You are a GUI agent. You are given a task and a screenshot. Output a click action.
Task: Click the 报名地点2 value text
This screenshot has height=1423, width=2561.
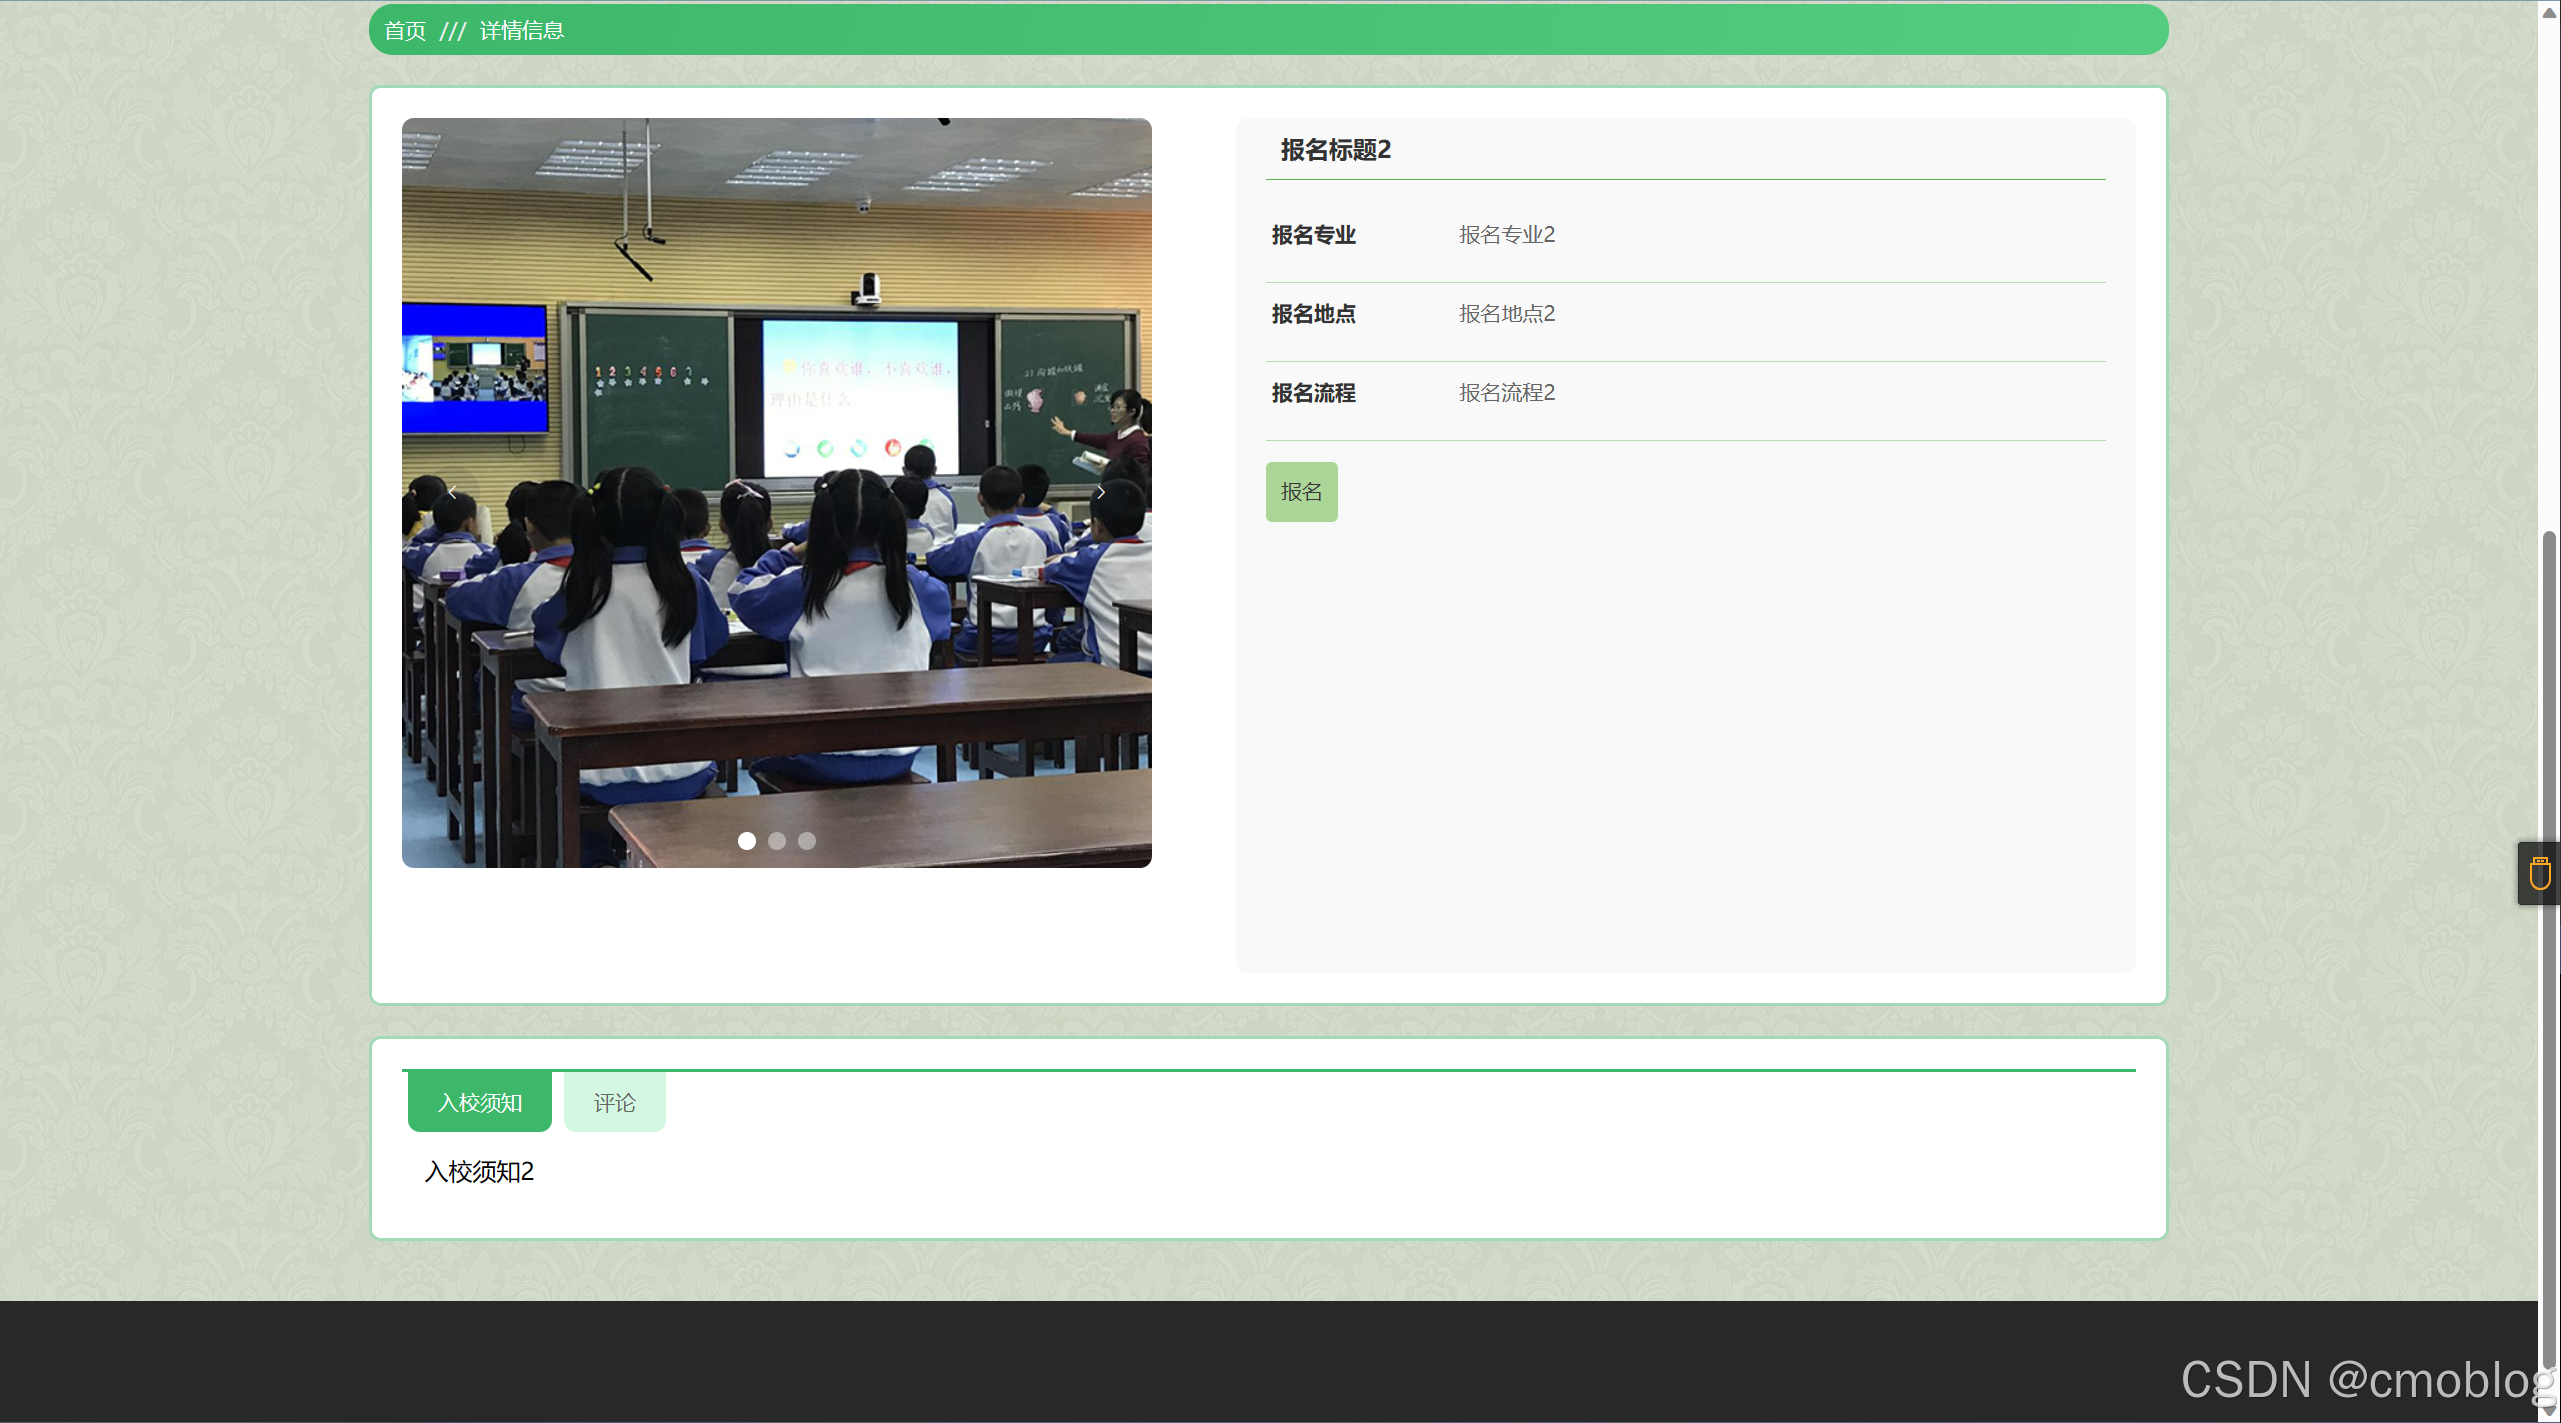(1506, 314)
